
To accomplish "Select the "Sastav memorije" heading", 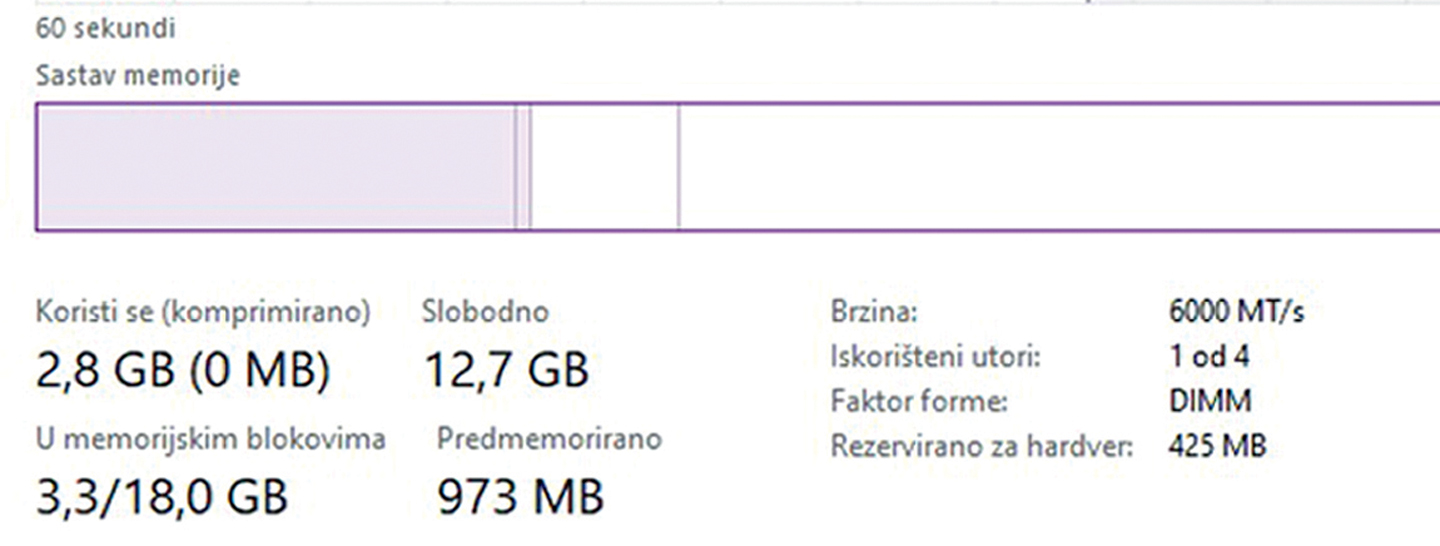I will tap(138, 75).
